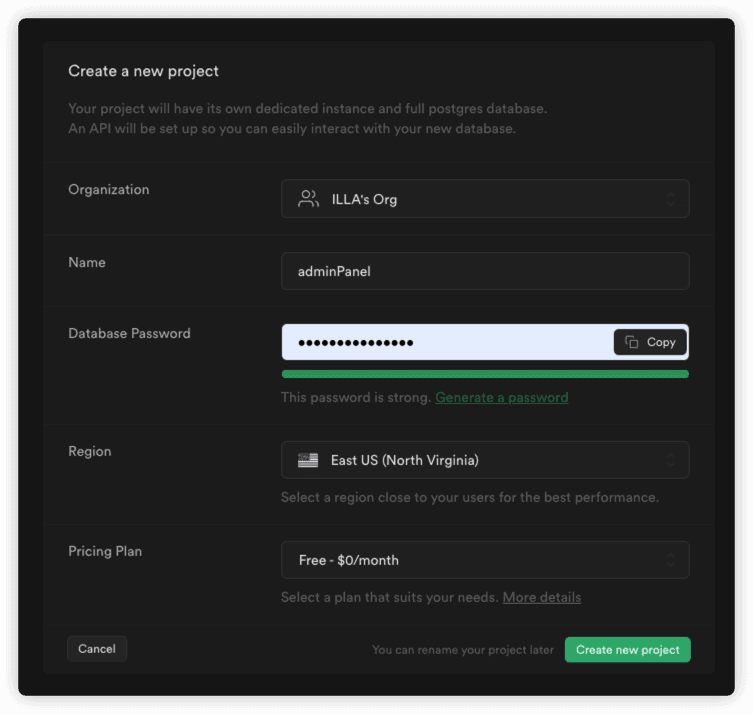Click the green password strength bar

pos(485,374)
